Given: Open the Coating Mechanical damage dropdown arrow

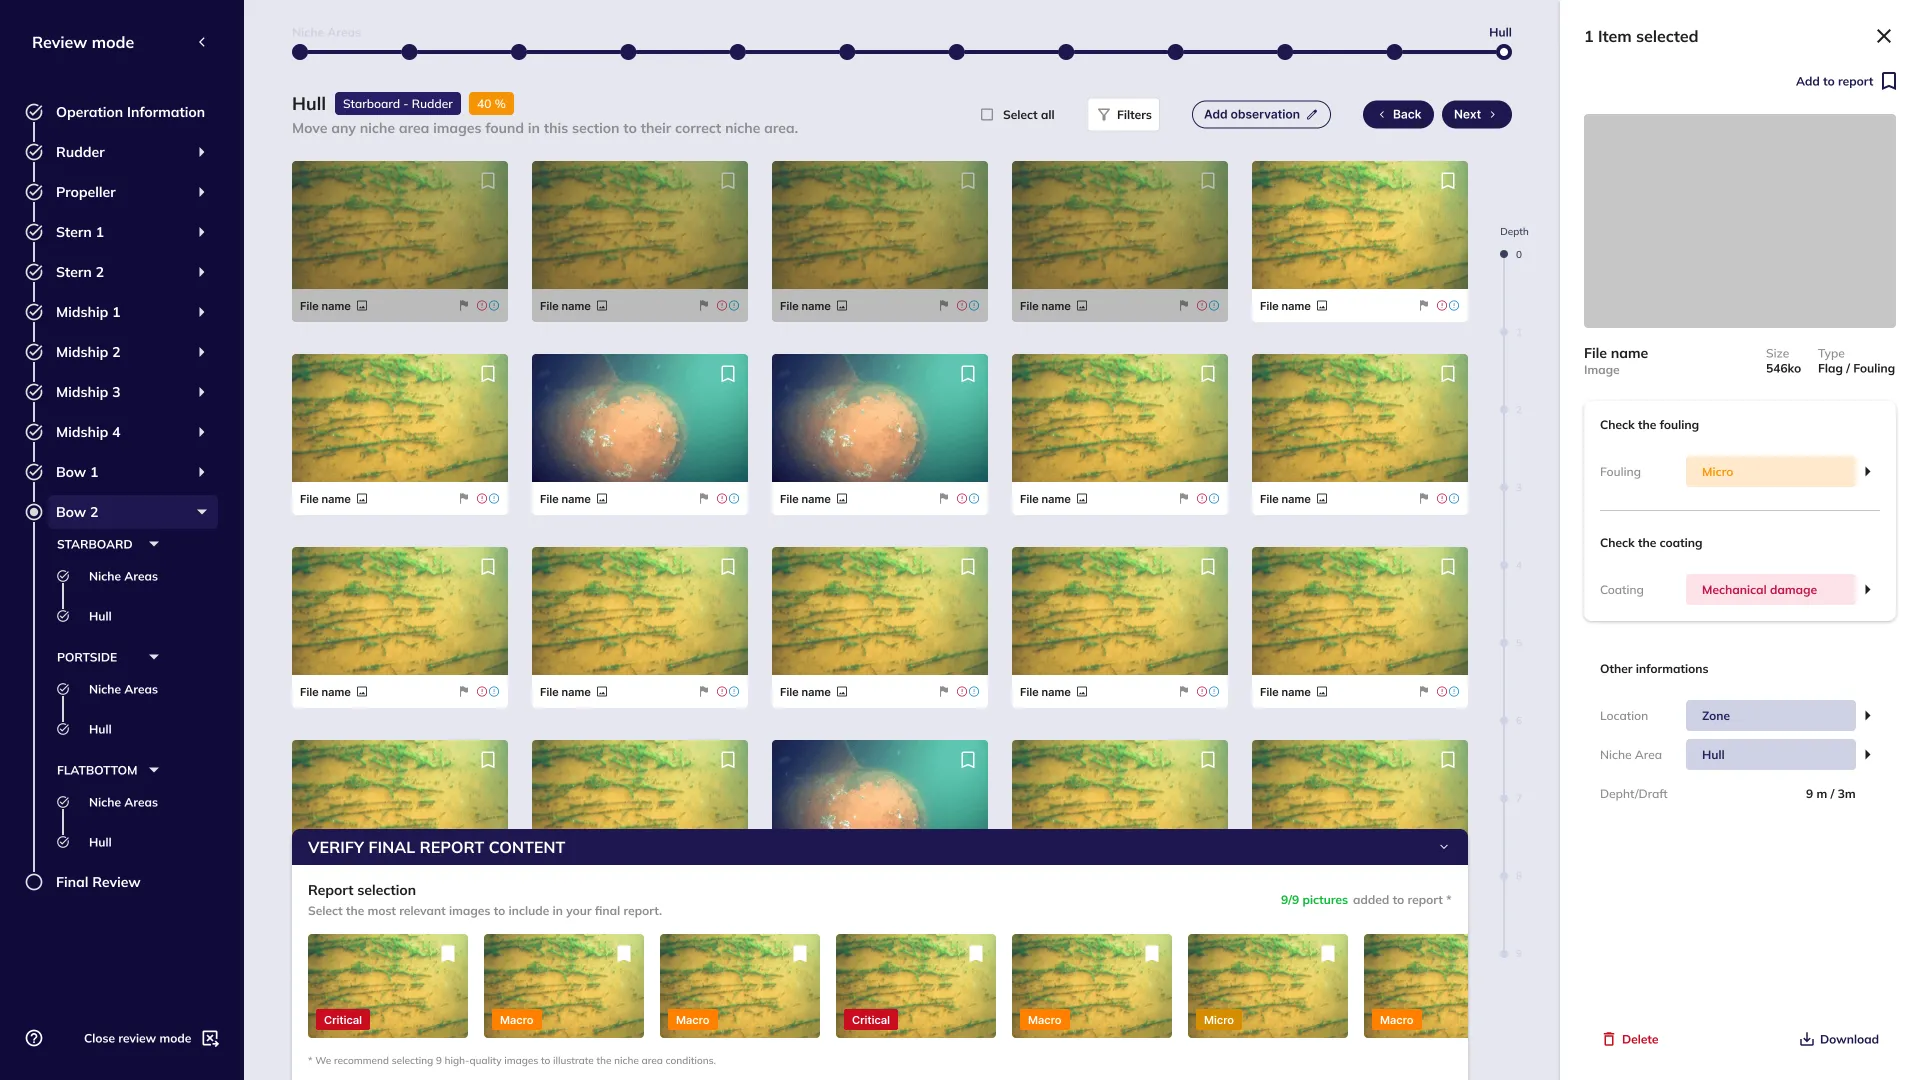Looking at the screenshot, I should tap(1867, 589).
